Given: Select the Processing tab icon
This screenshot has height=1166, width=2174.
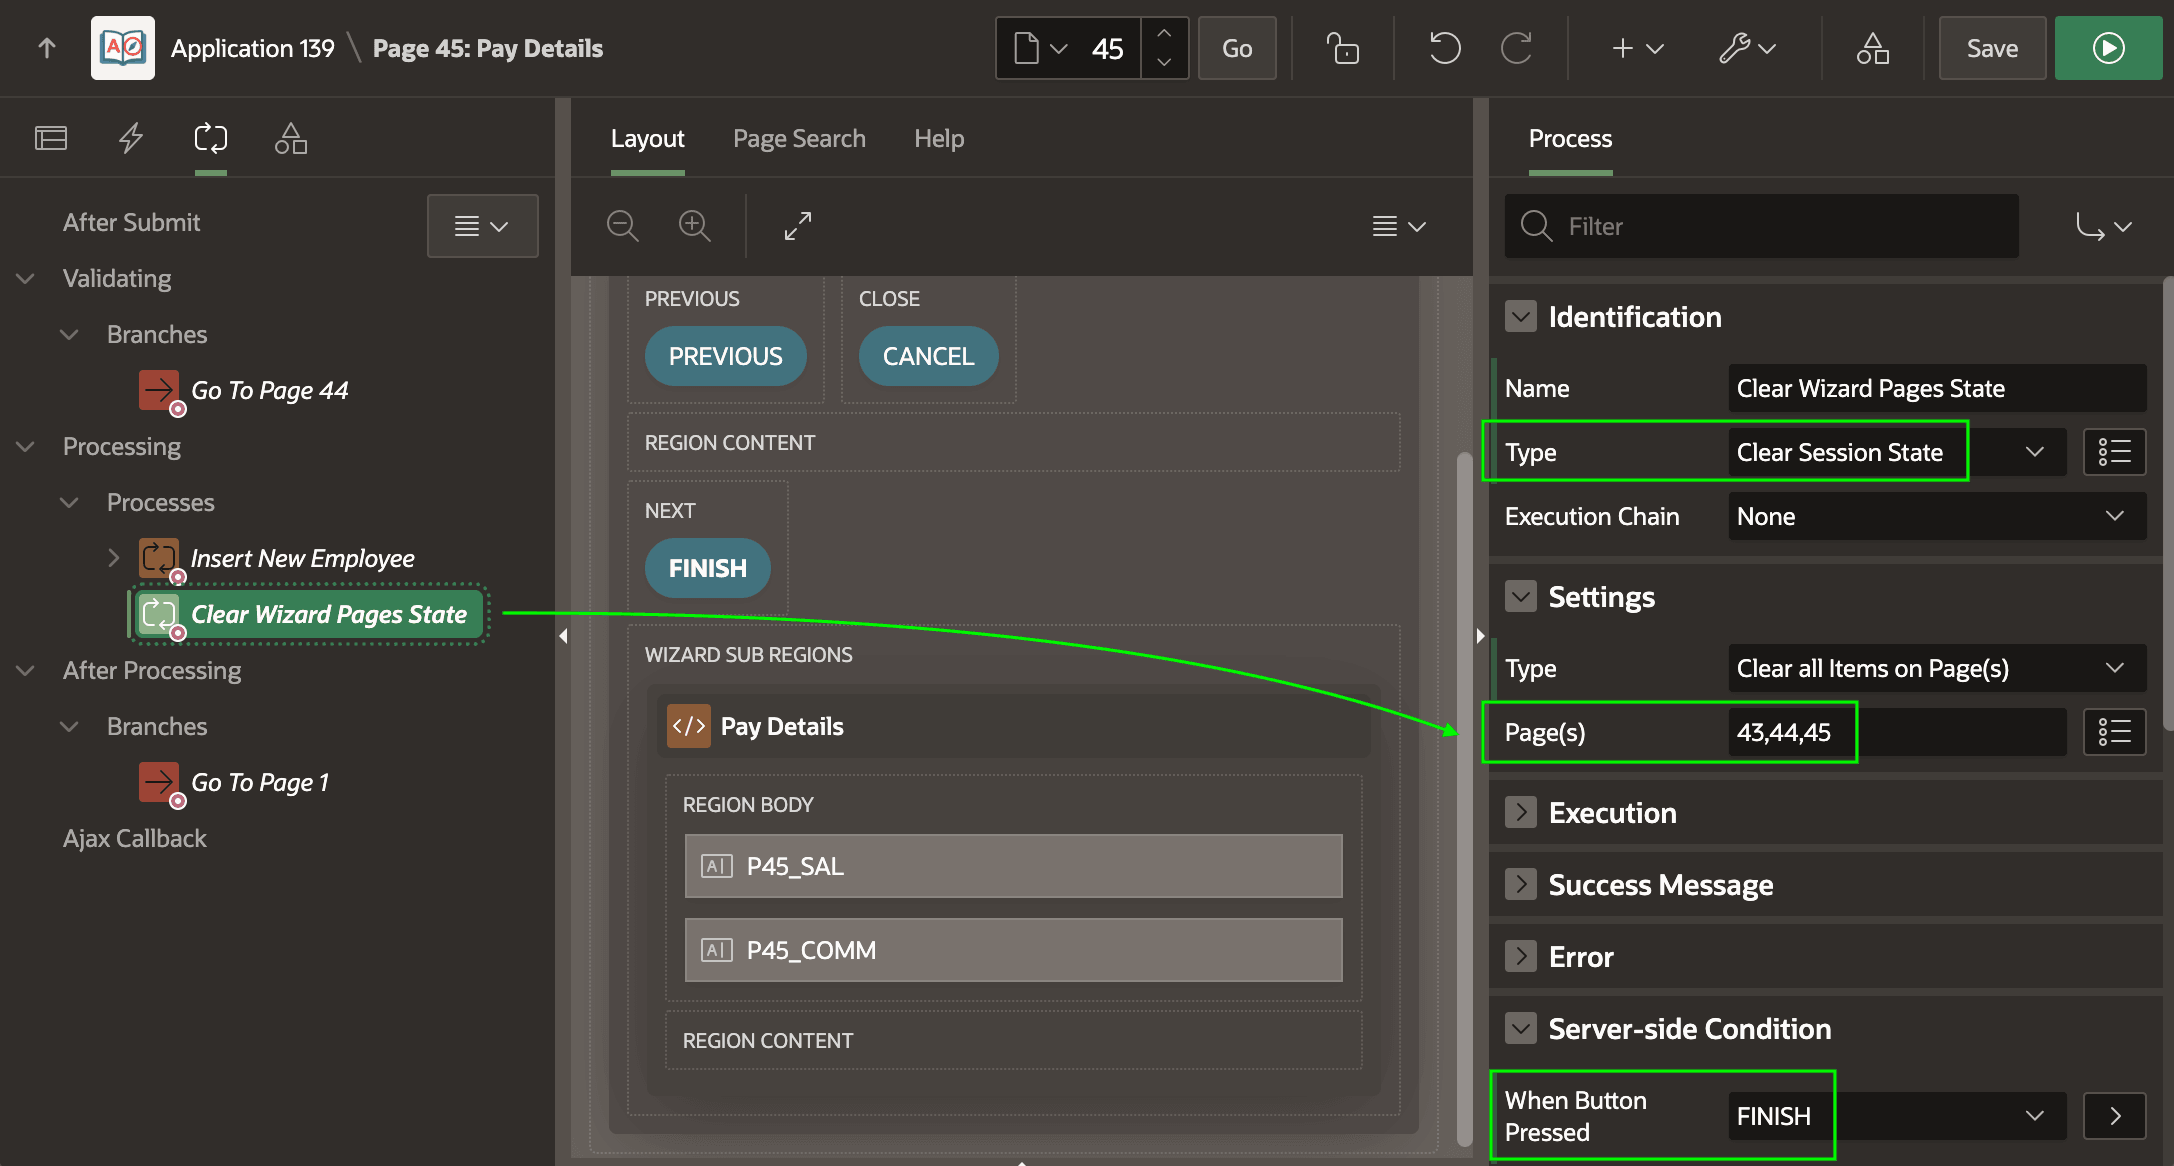Looking at the screenshot, I should click(211, 138).
